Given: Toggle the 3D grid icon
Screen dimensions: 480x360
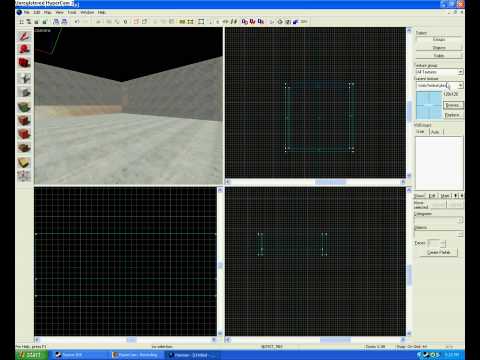Looking at the screenshot, I should pyautogui.click(x=29, y=22).
